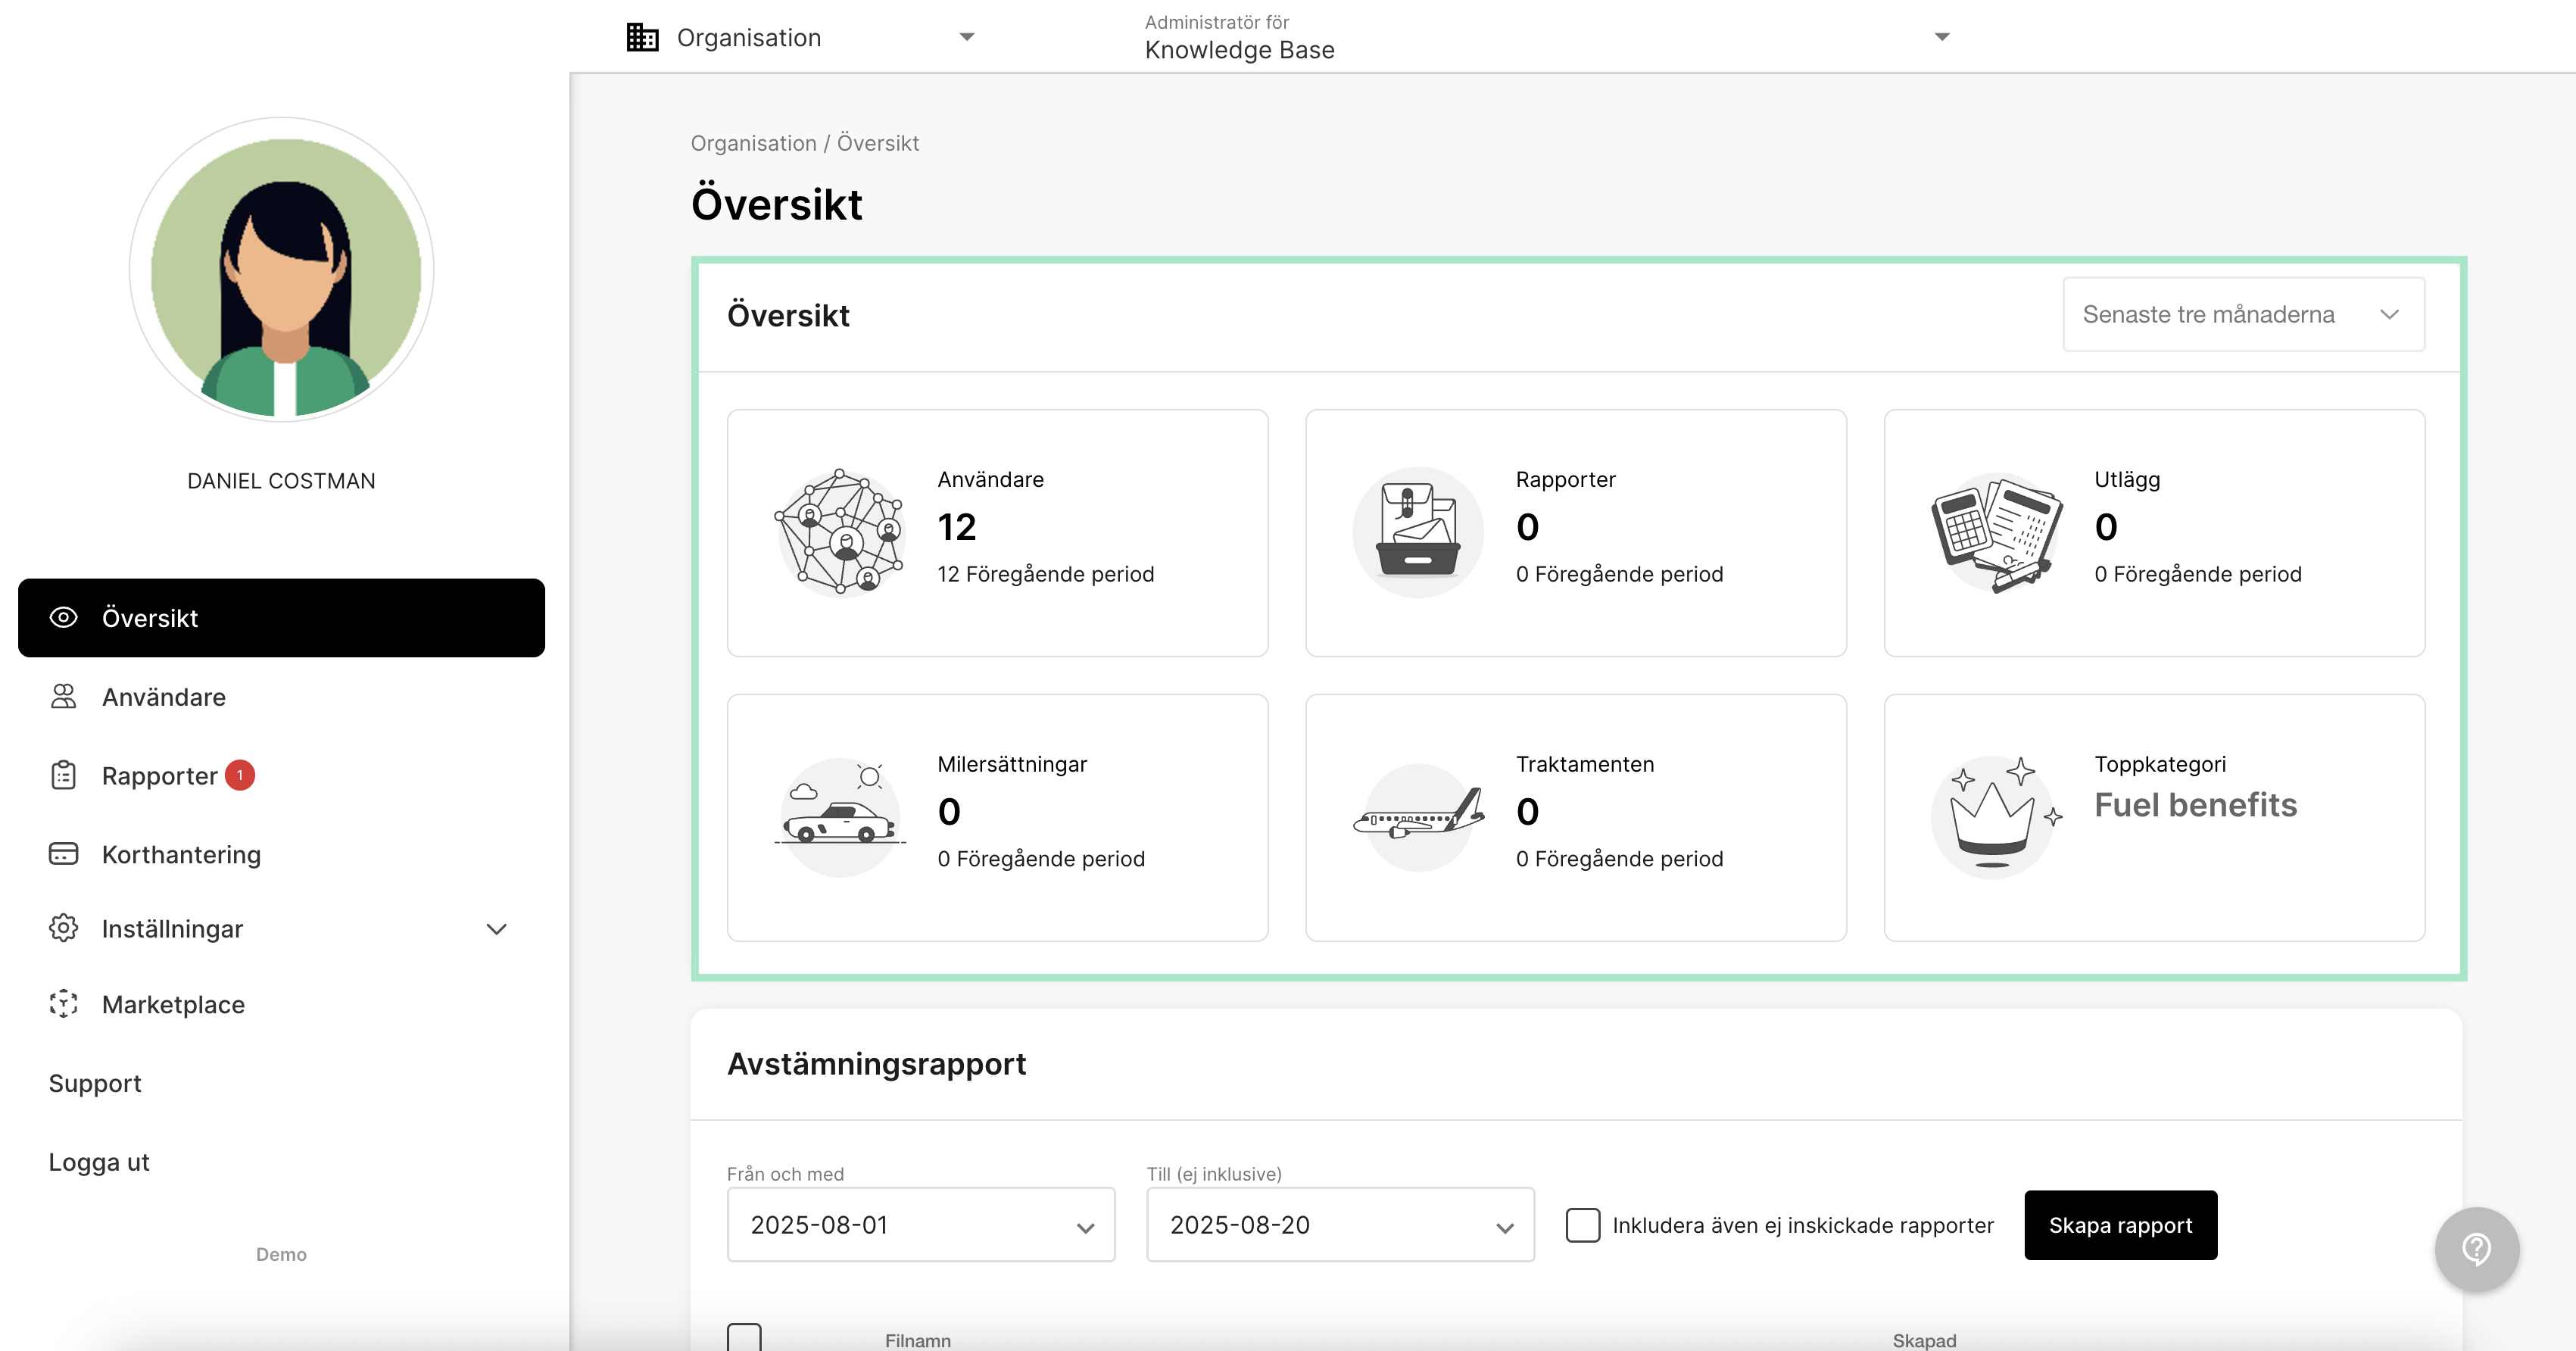Click the card icon beside Korthantering
The width and height of the screenshot is (2576, 1351).
(63, 854)
